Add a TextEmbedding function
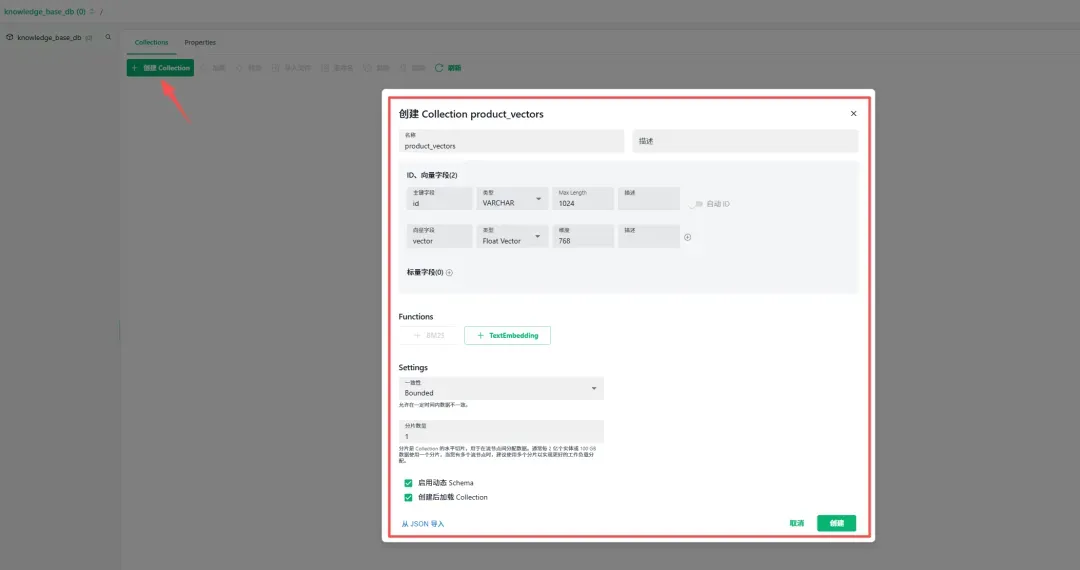The image size is (1080, 570). [507, 336]
